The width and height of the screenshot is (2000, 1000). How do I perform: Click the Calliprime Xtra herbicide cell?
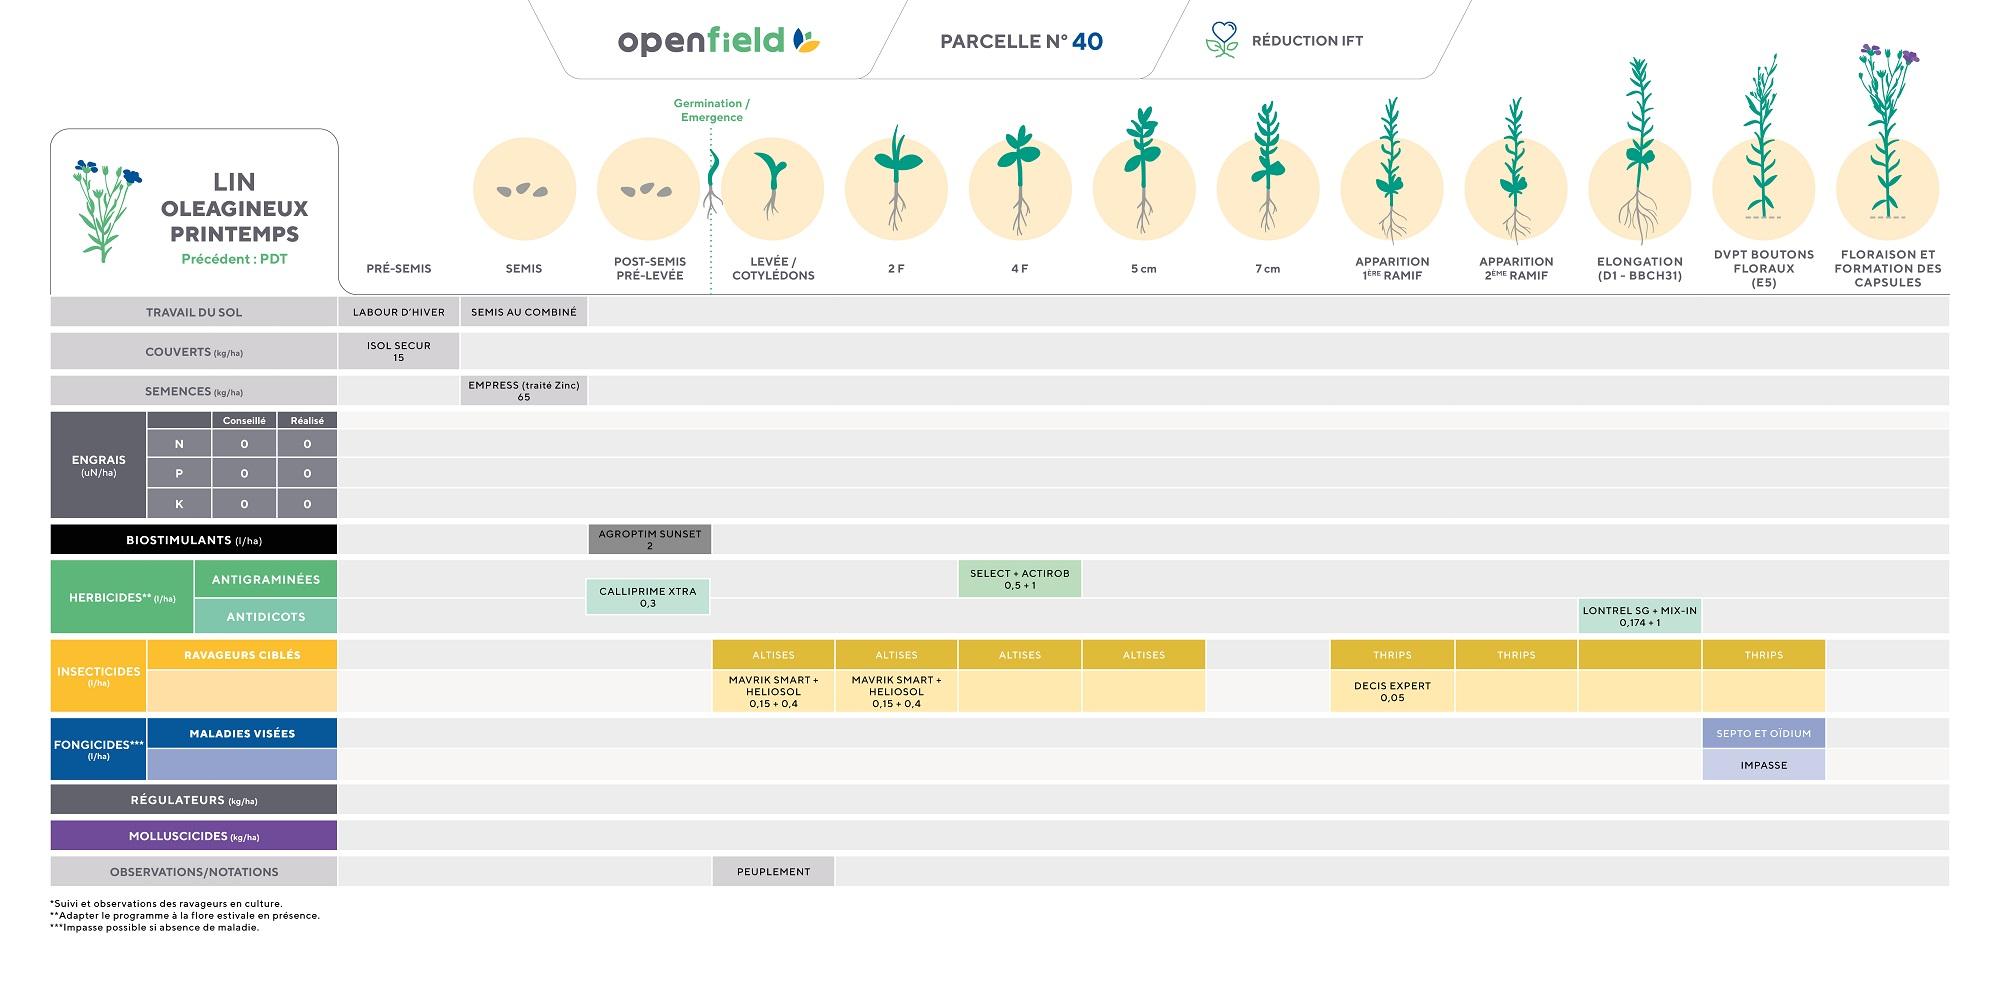648,597
